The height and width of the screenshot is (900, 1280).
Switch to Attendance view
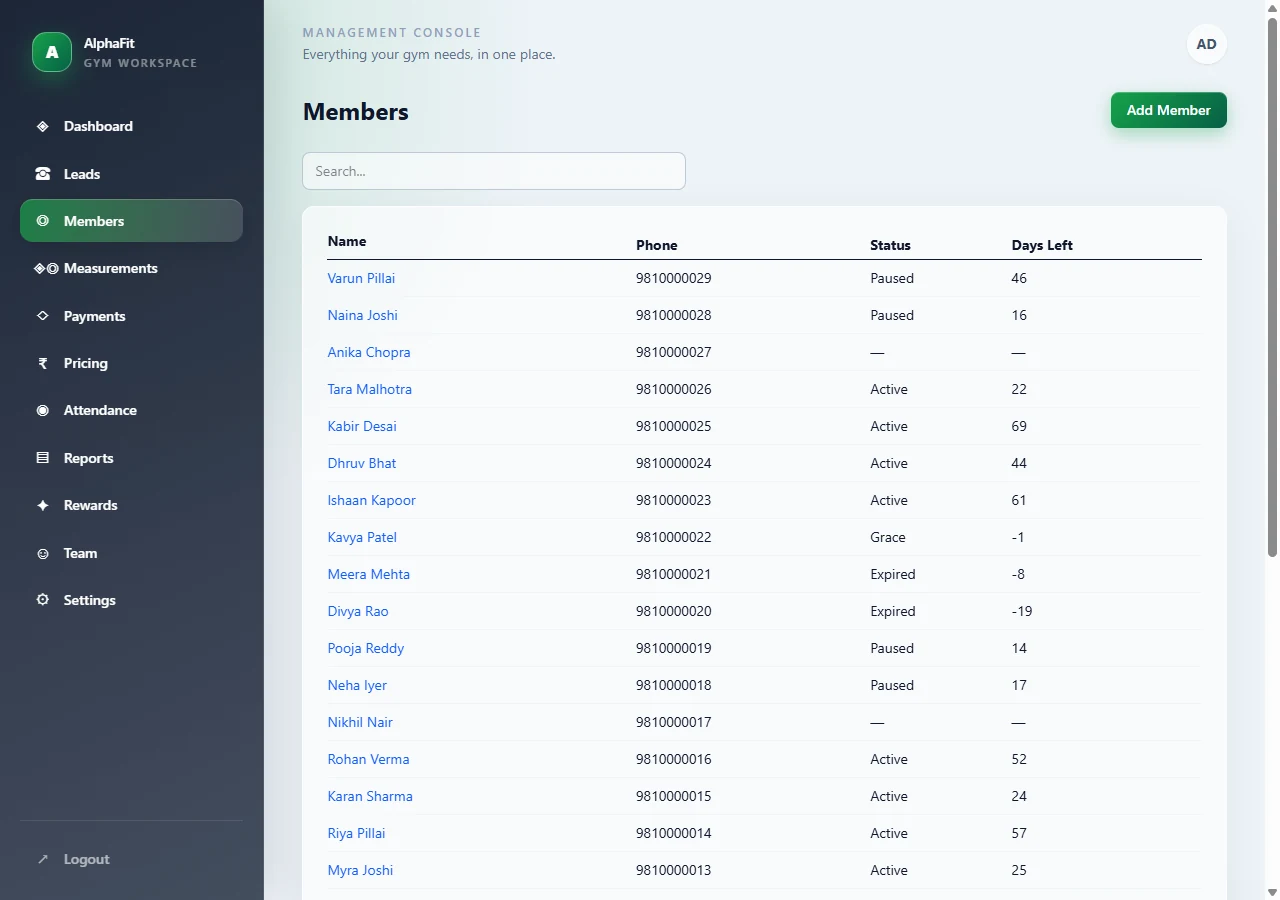tap(131, 410)
